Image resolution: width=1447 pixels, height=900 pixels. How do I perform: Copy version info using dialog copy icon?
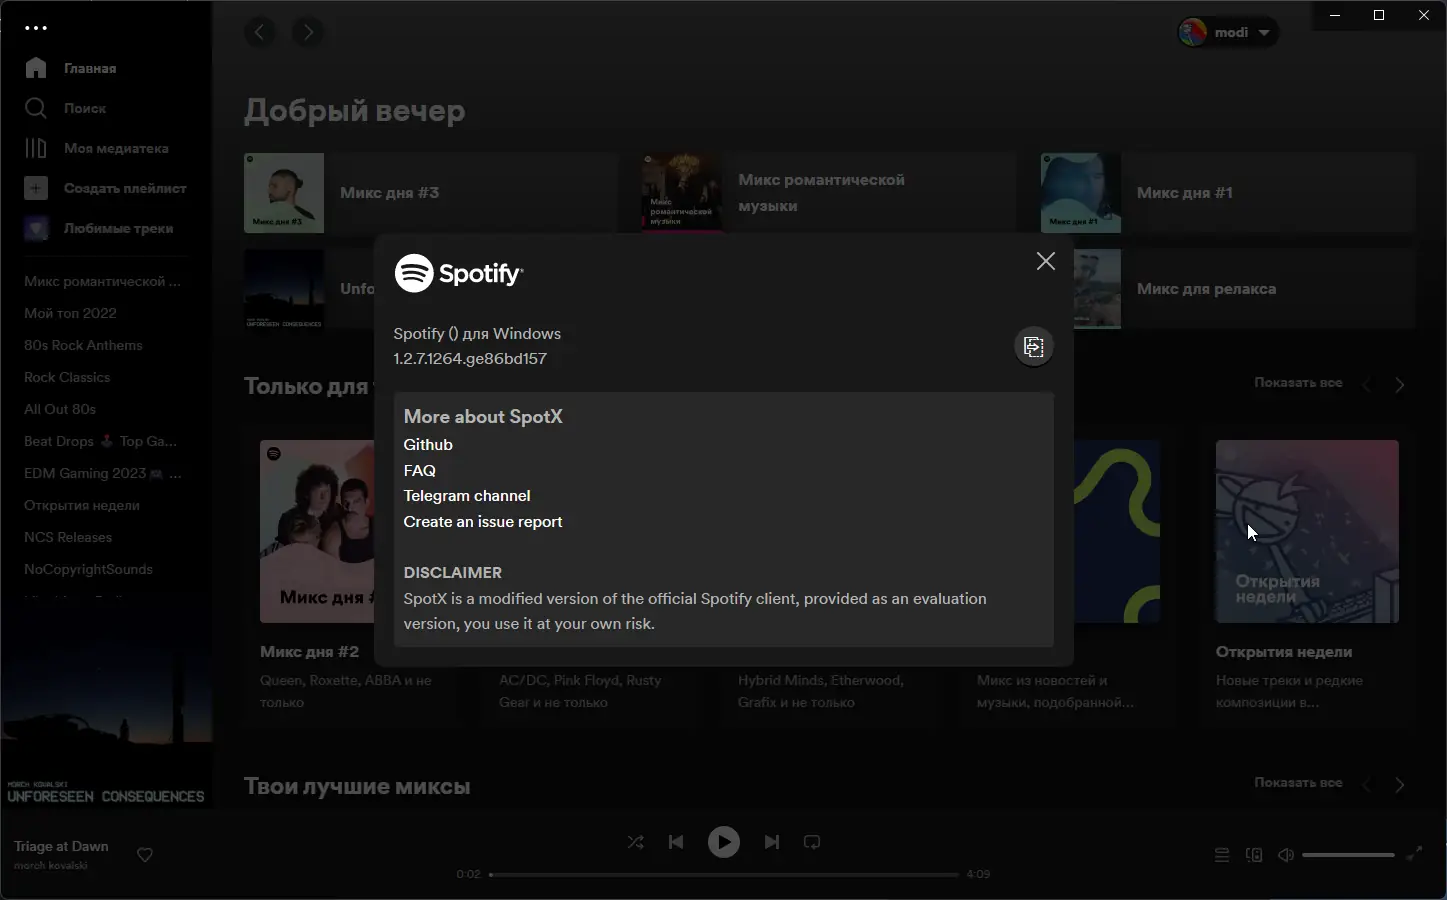1034,347
